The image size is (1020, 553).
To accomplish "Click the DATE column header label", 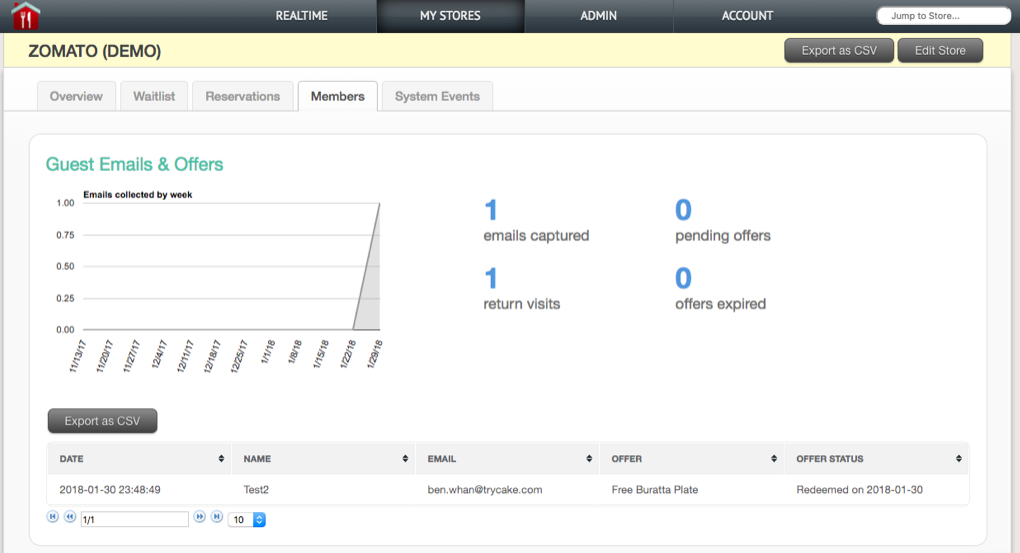I will coord(72,459).
